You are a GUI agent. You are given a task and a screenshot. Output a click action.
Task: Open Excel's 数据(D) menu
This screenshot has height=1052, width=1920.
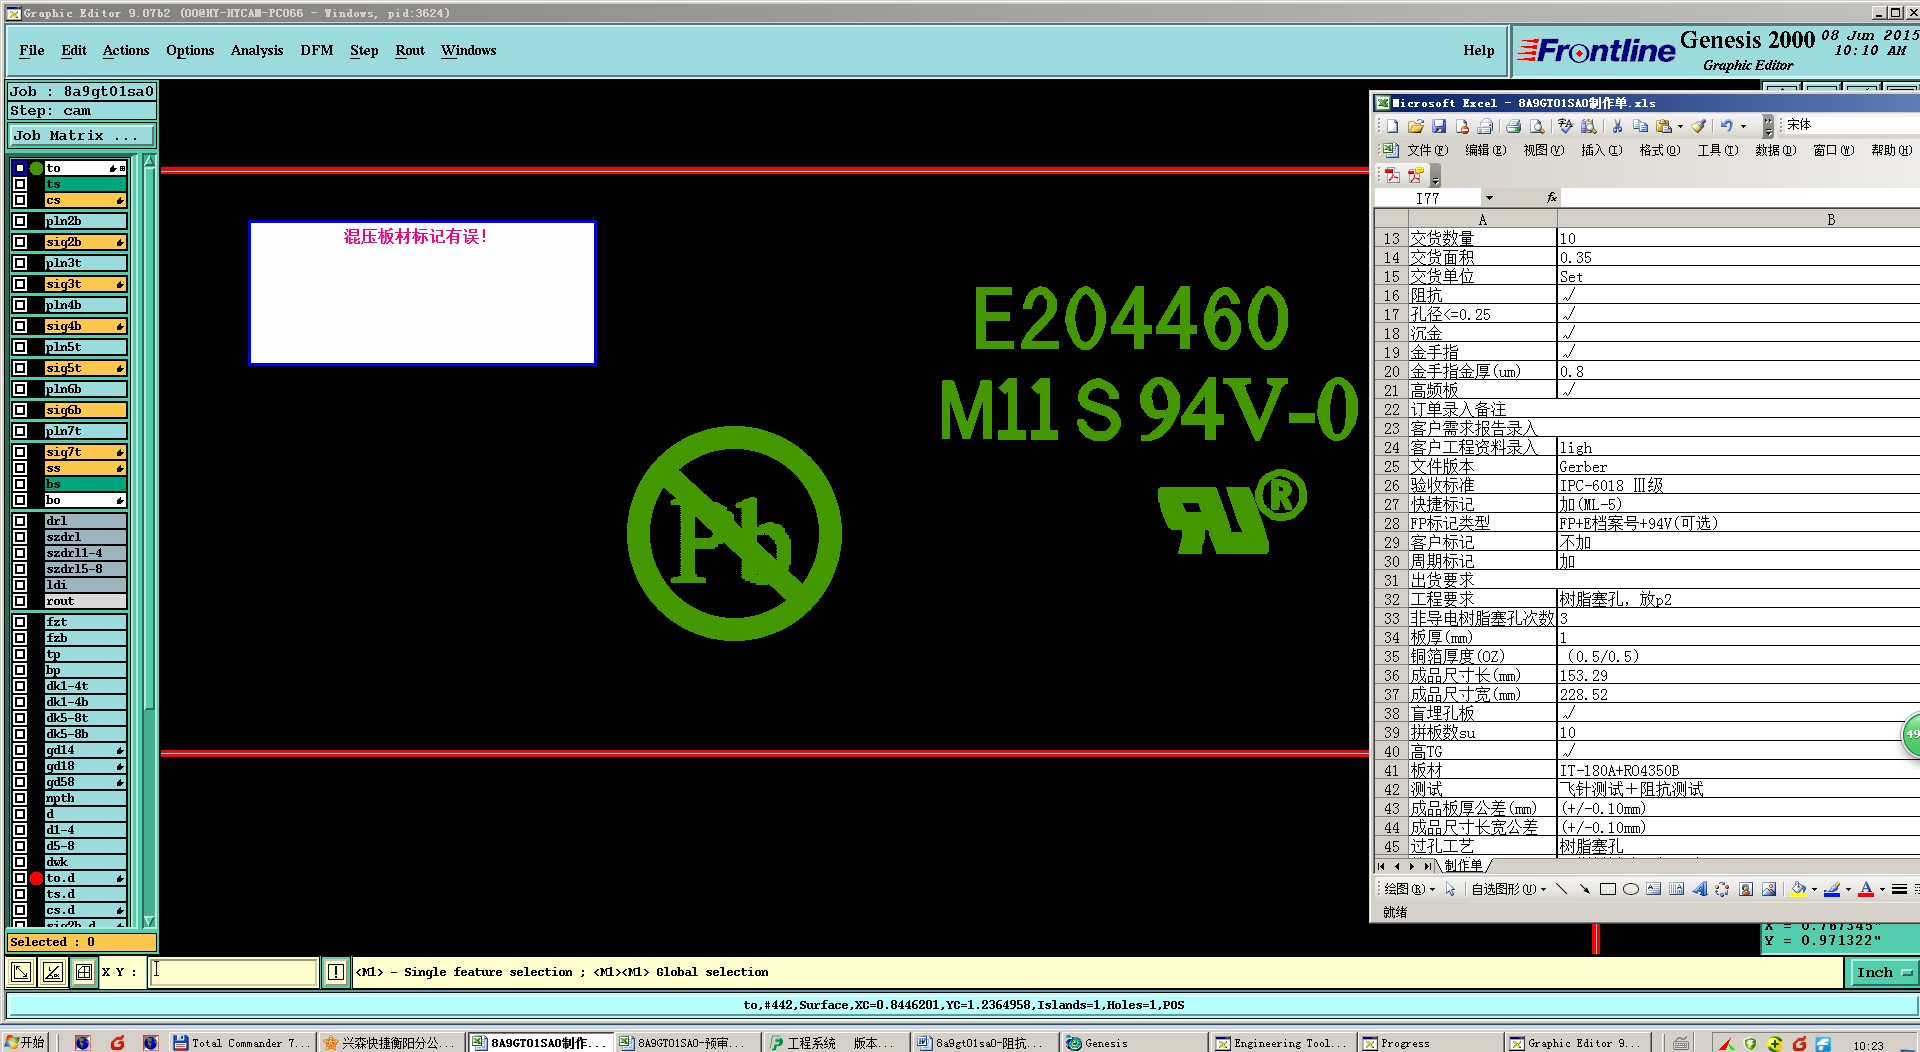click(x=1775, y=150)
